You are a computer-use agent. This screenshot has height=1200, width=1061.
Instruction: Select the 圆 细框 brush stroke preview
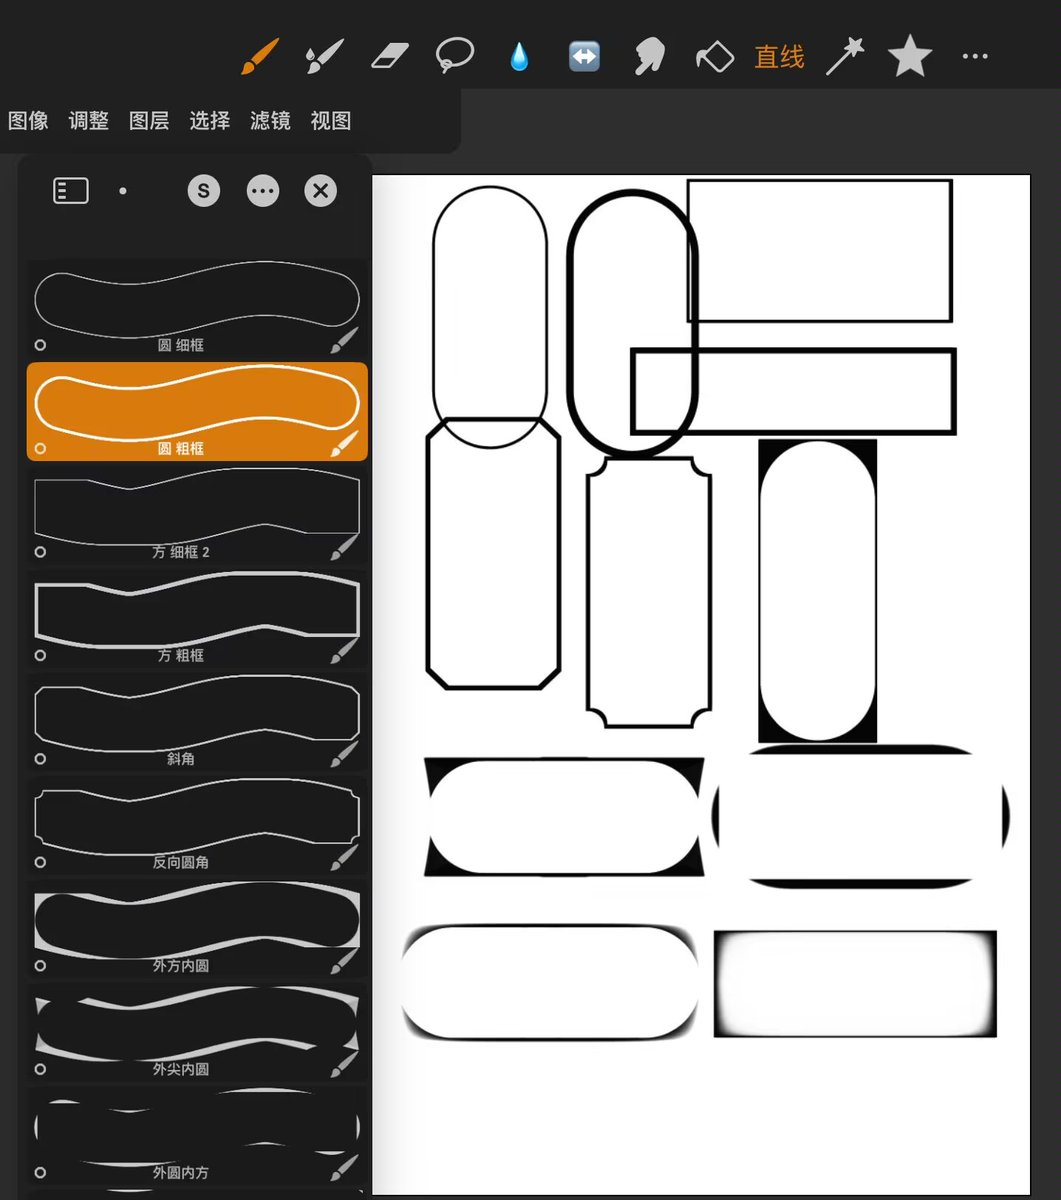(197, 299)
